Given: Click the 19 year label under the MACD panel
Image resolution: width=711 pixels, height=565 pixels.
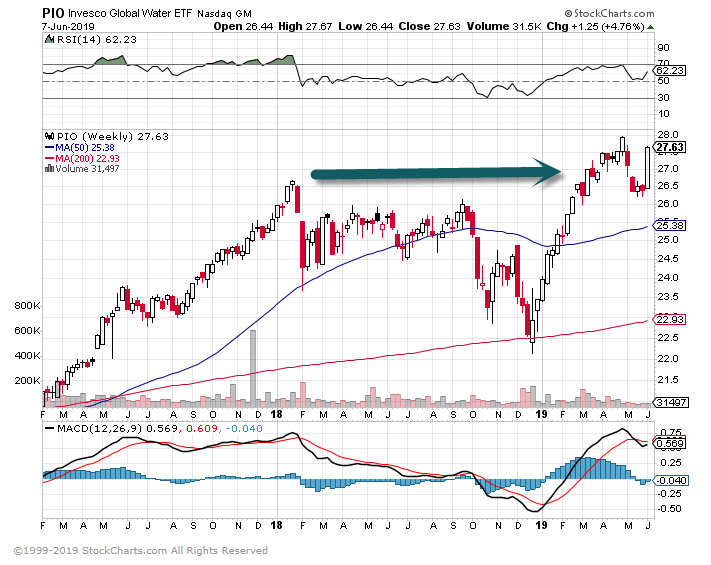Looking at the screenshot, I should click(541, 525).
